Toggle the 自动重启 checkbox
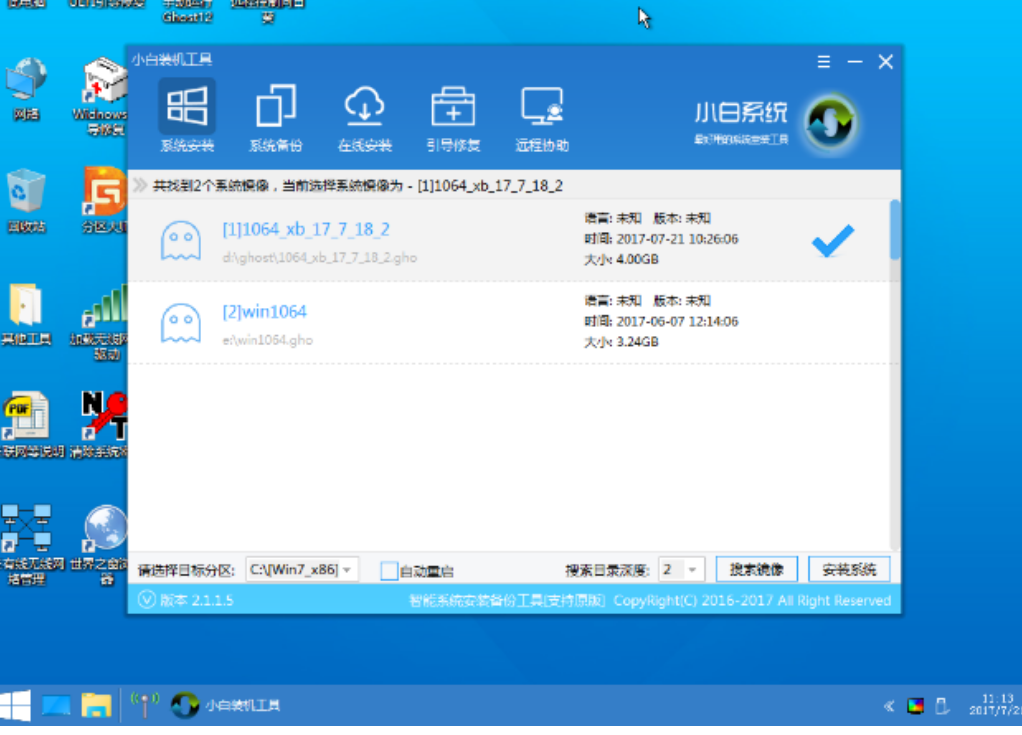The width and height of the screenshot is (1022, 735). [x=389, y=571]
